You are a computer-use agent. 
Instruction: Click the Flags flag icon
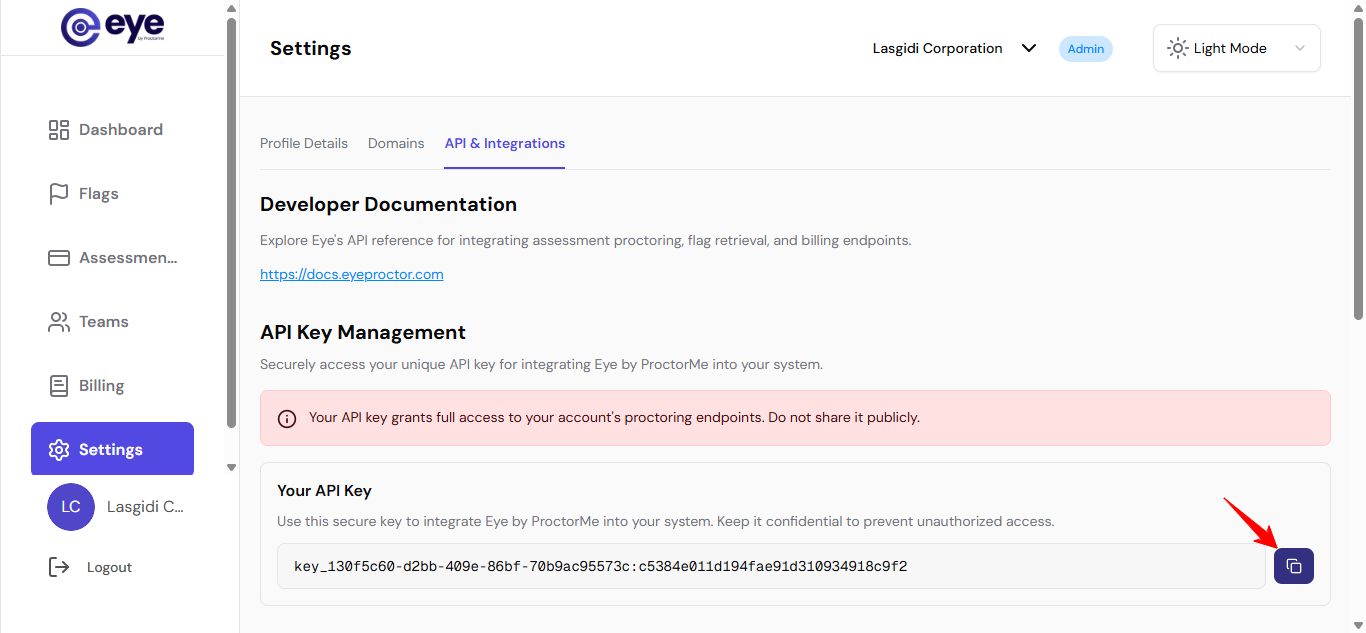coord(59,194)
